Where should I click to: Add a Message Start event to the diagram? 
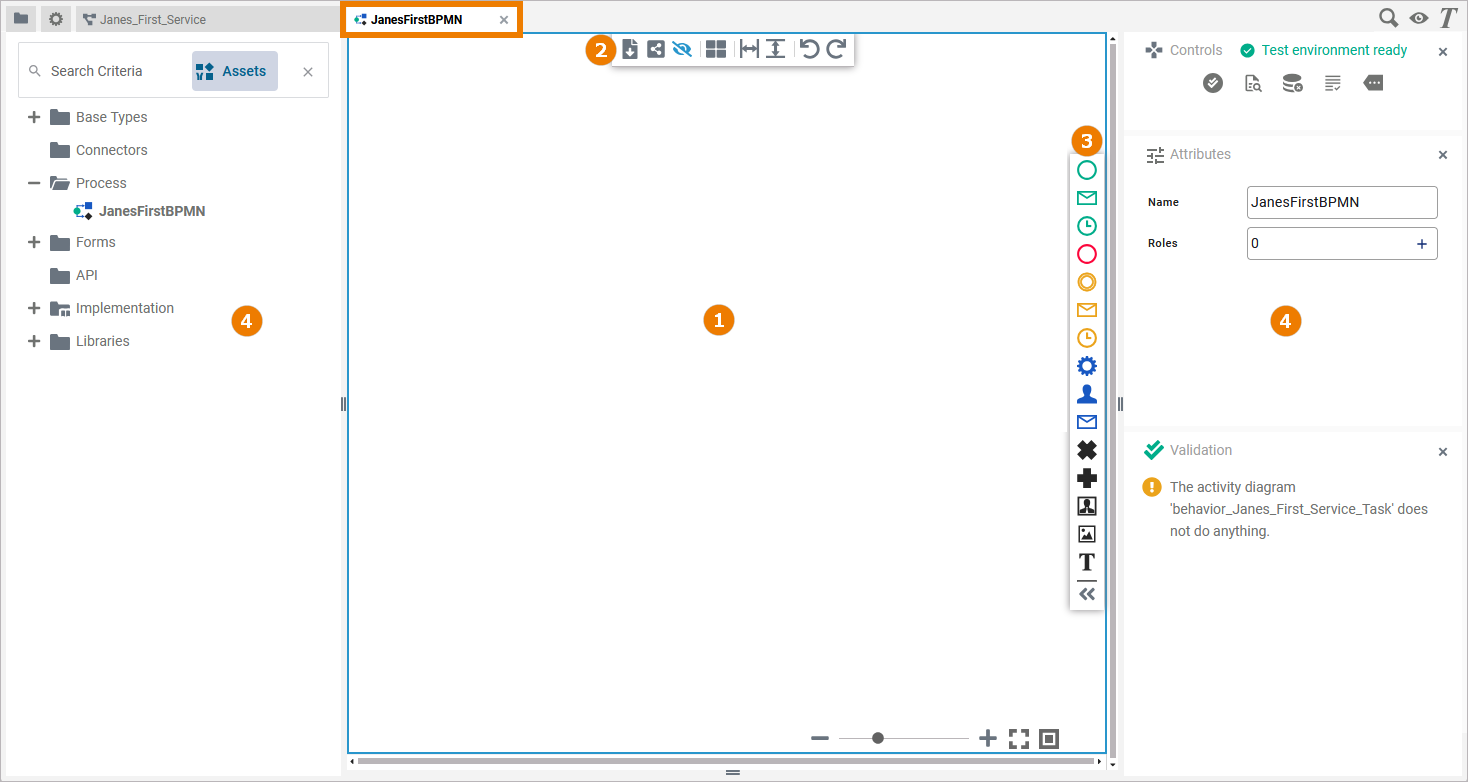1086,197
